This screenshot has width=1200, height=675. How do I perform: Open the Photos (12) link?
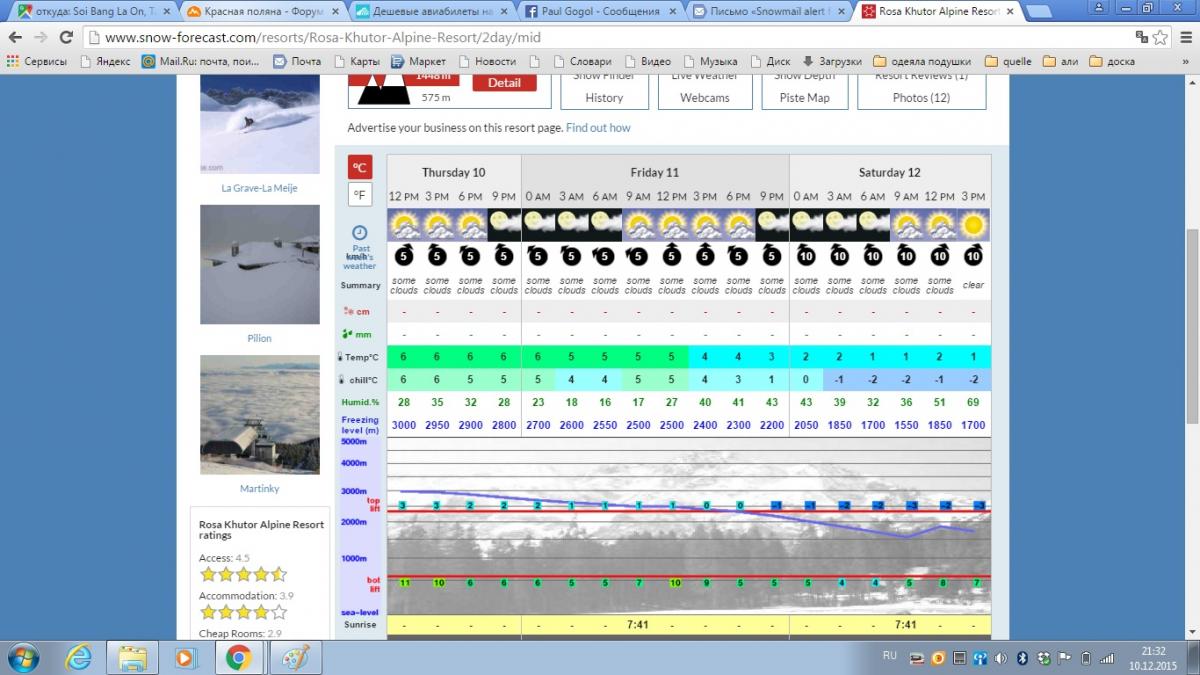point(921,98)
